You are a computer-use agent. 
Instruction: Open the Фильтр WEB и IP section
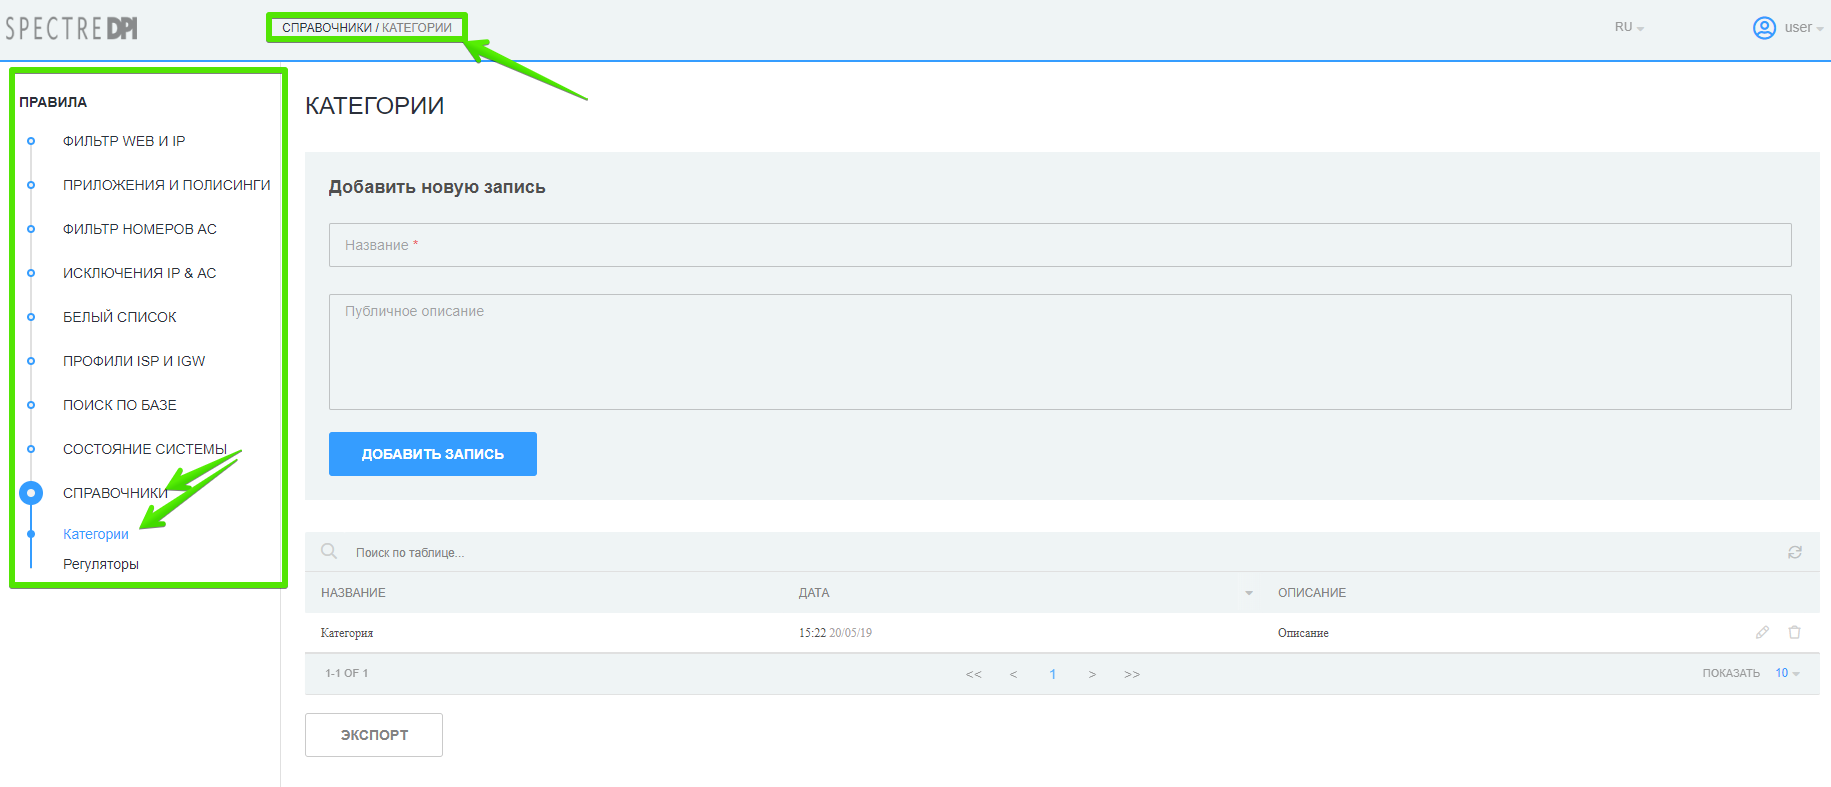[x=124, y=141]
